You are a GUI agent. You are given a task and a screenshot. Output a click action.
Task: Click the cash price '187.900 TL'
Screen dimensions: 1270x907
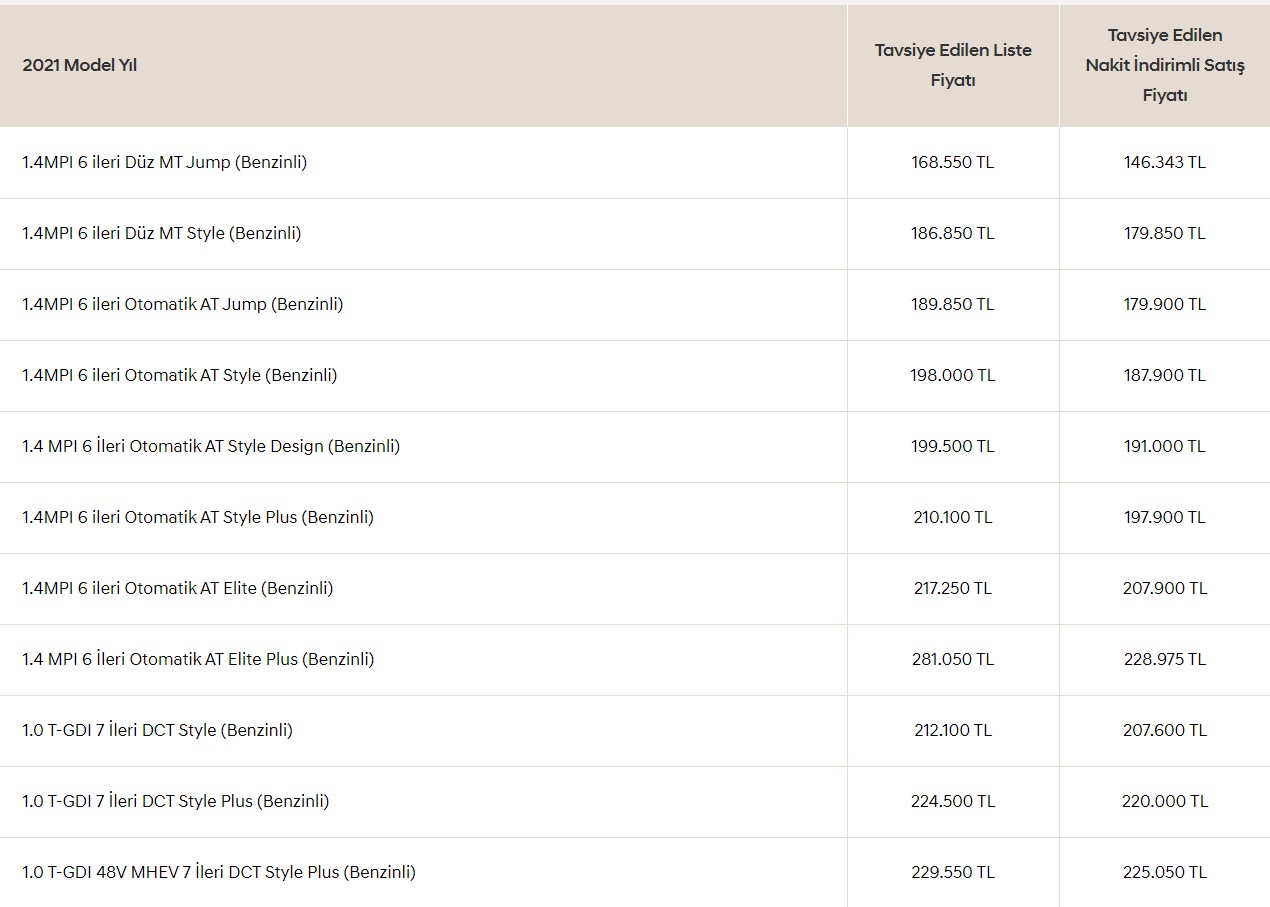point(1165,375)
